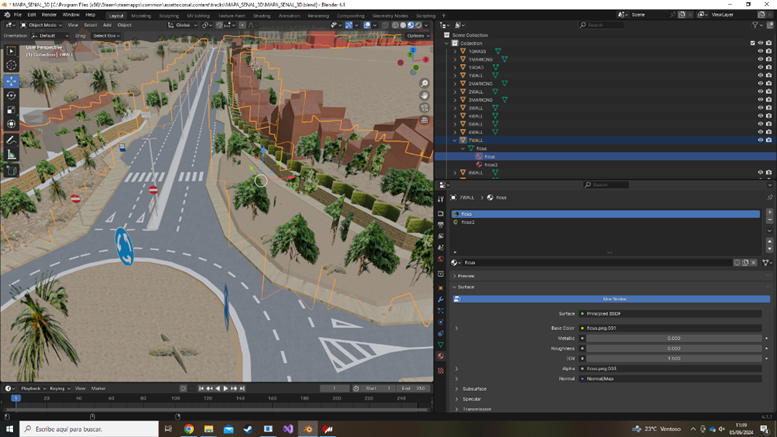Open the Tool properties tab

click(441, 199)
